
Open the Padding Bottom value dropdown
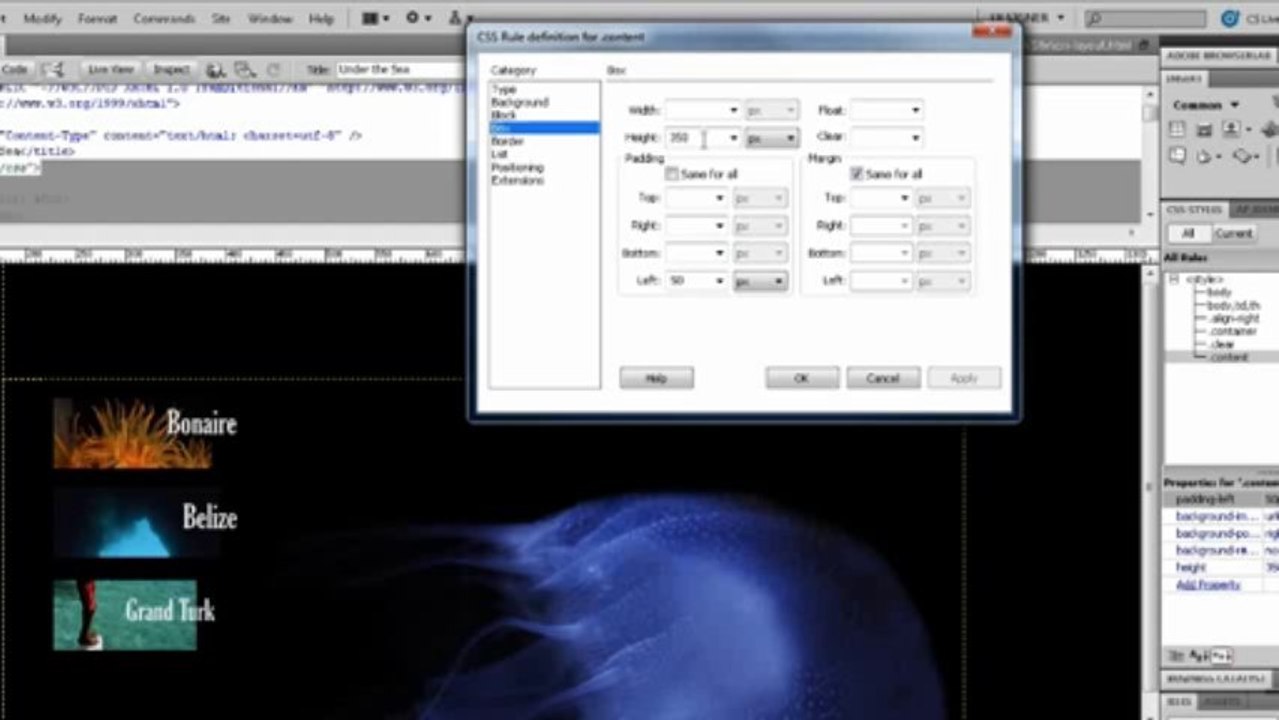point(719,254)
